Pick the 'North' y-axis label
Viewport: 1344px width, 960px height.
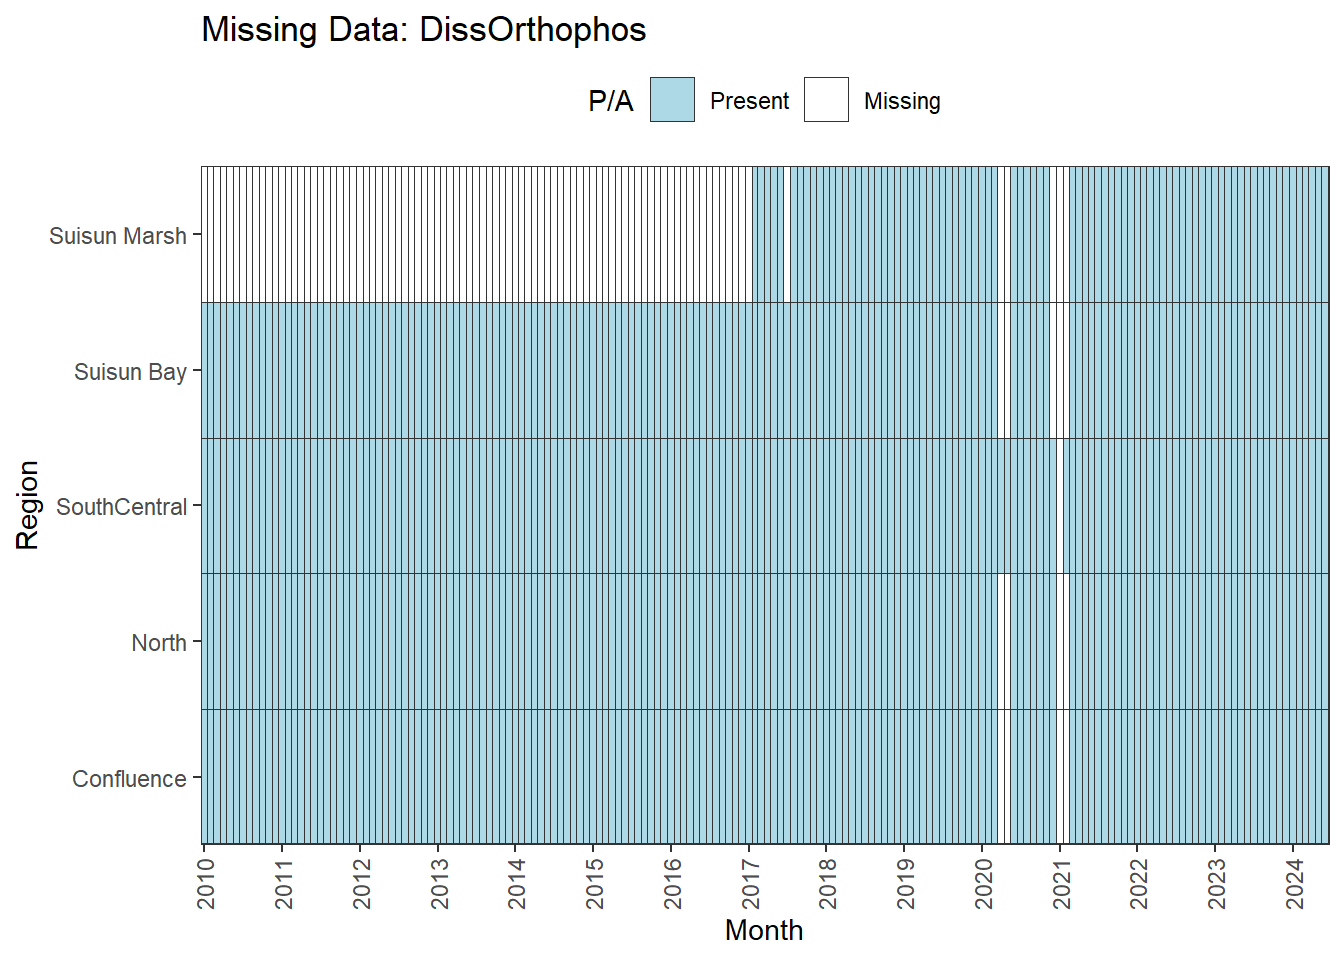pyautogui.click(x=159, y=643)
